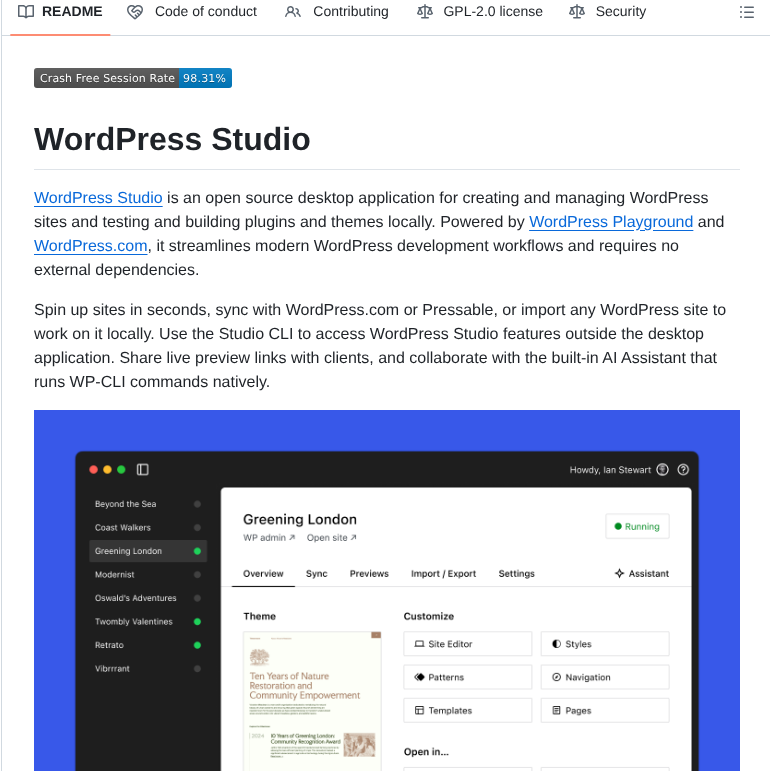Viewport: 770px width, 771px height.
Task: Toggle the Greening London green status dot
Action: click(x=197, y=551)
